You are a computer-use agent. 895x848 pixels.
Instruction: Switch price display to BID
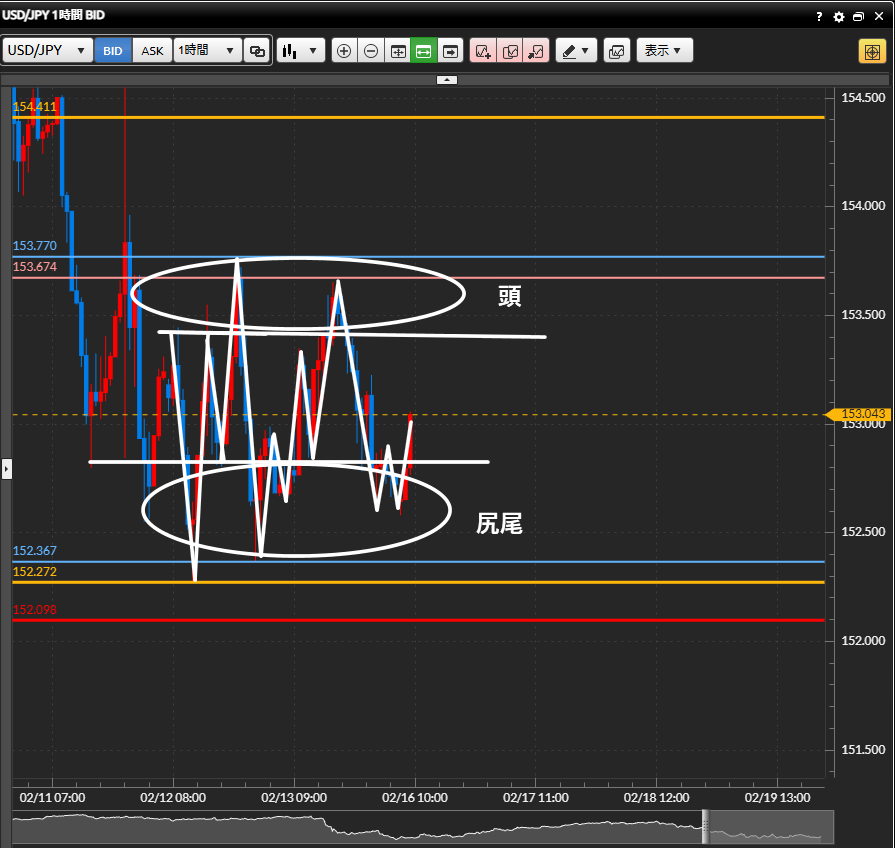click(x=113, y=51)
